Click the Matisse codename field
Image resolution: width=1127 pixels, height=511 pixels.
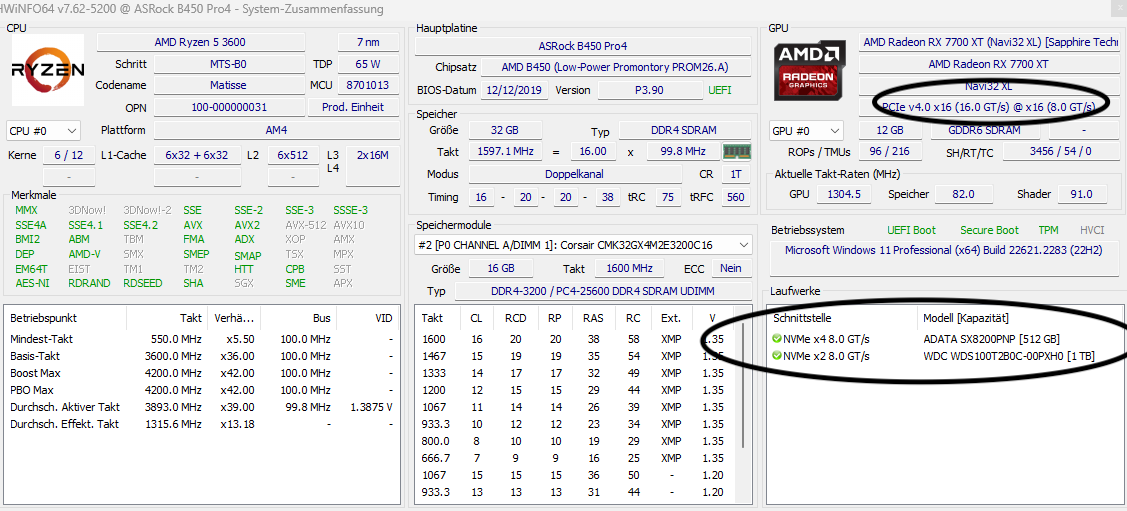228,85
